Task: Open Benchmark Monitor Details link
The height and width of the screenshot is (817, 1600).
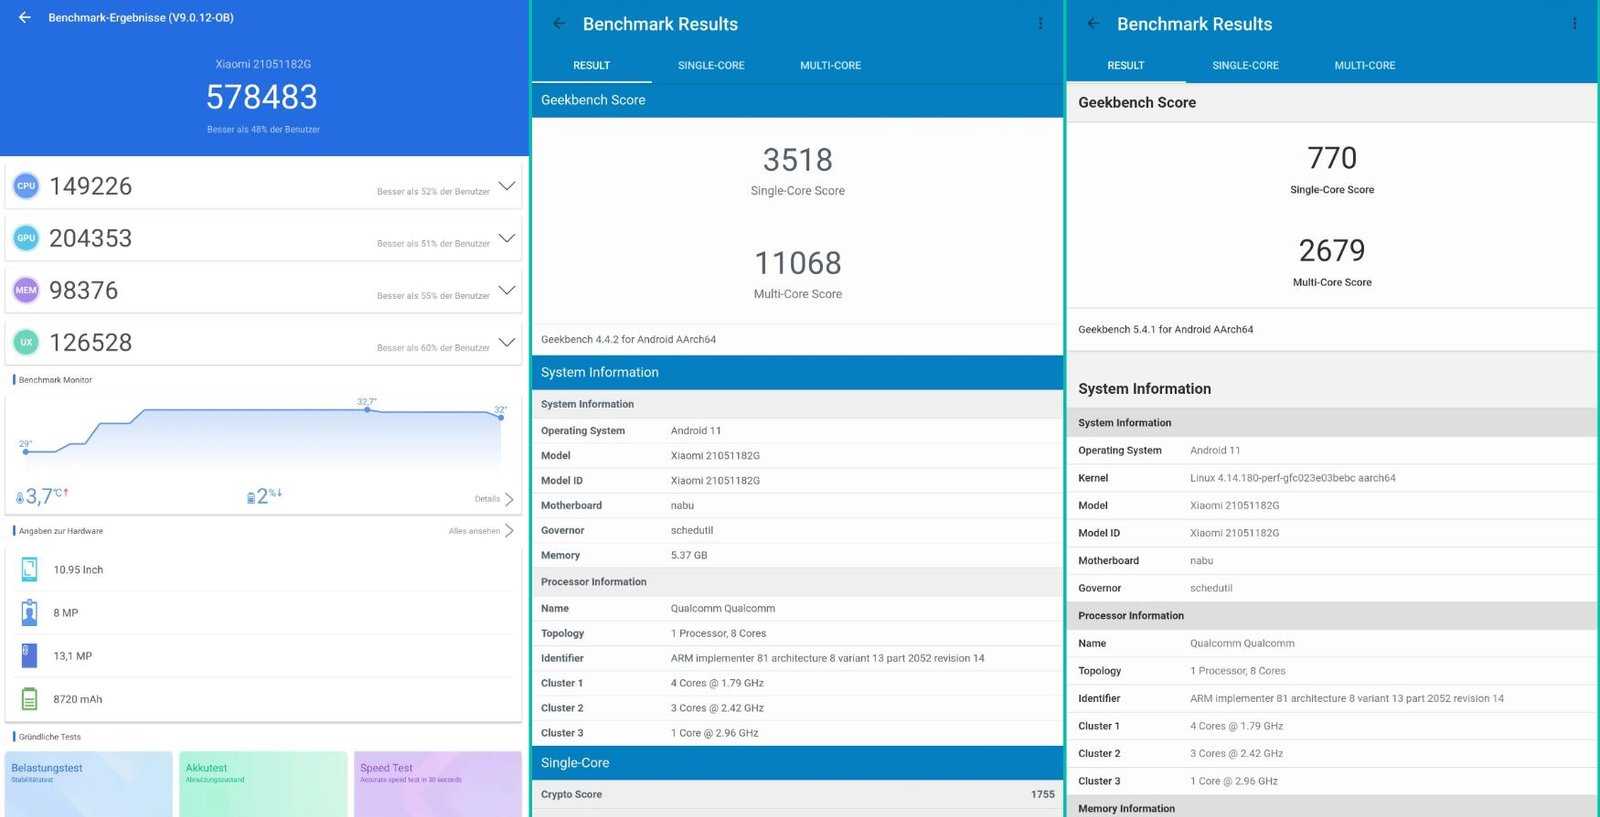Action: coord(494,499)
